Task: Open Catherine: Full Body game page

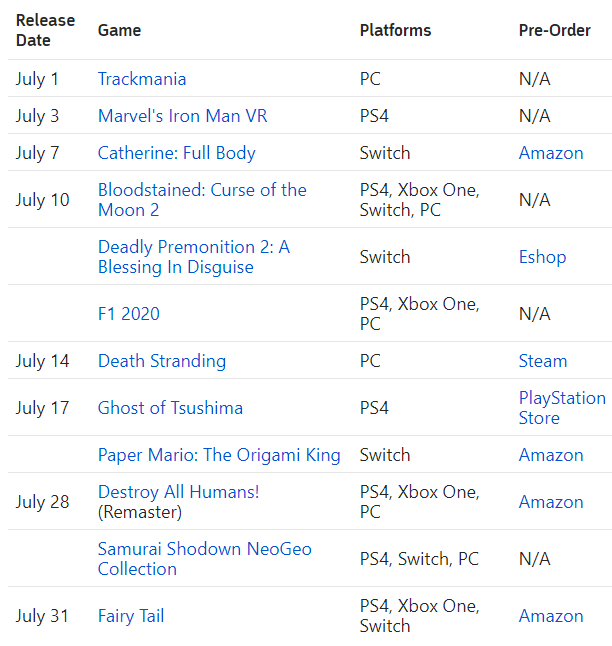Action: pos(176,153)
